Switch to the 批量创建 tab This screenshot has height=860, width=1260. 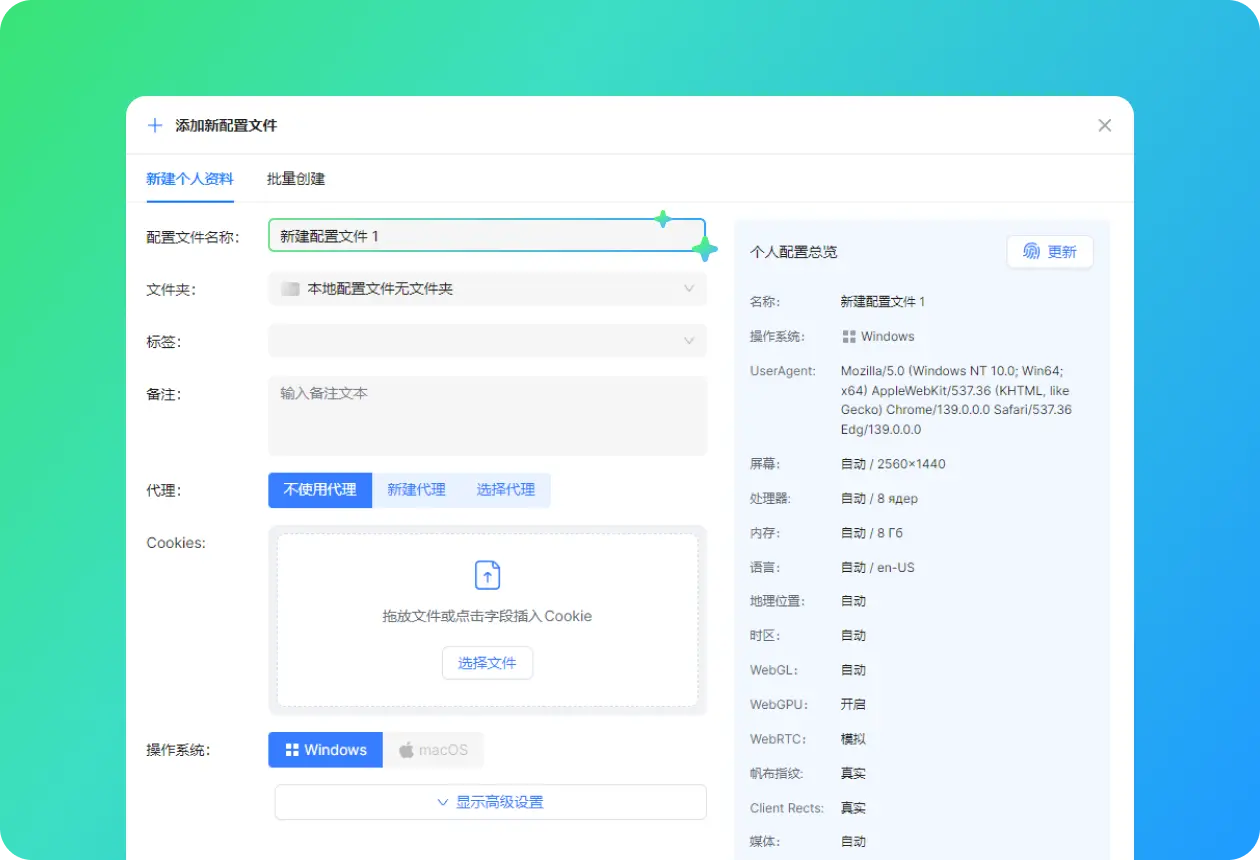[296, 179]
